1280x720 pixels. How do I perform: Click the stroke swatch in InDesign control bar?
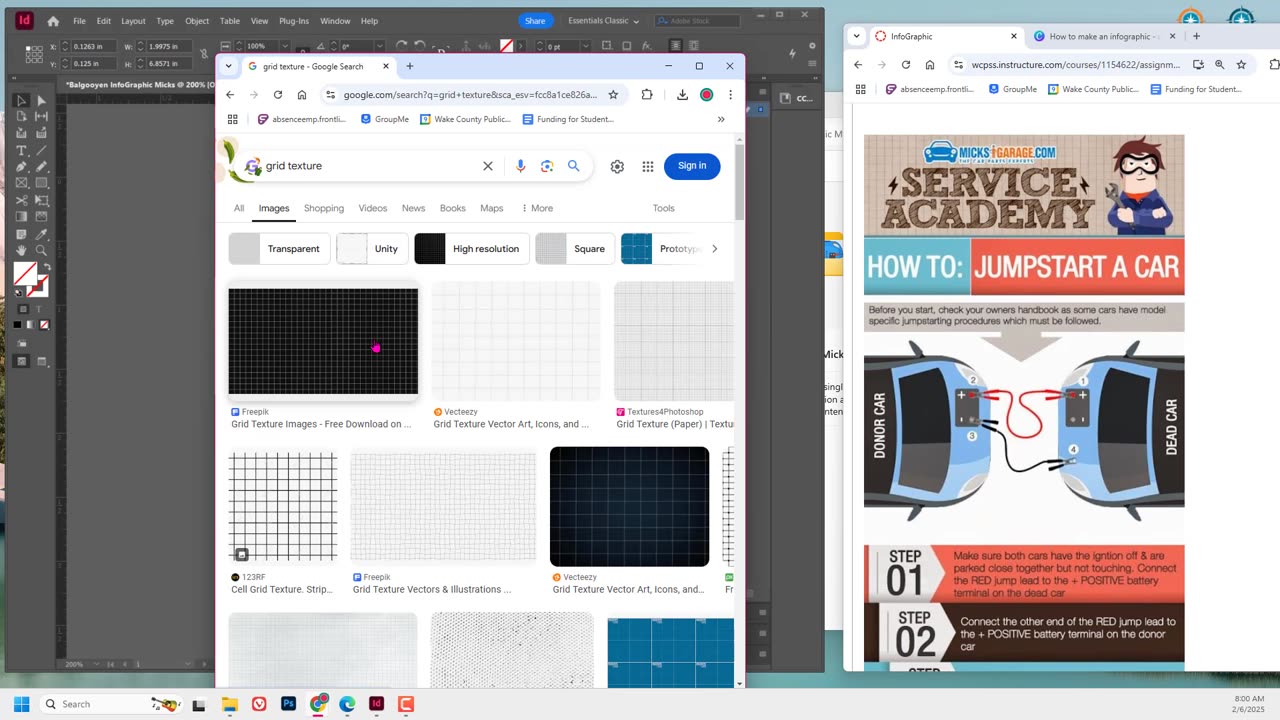point(507,46)
